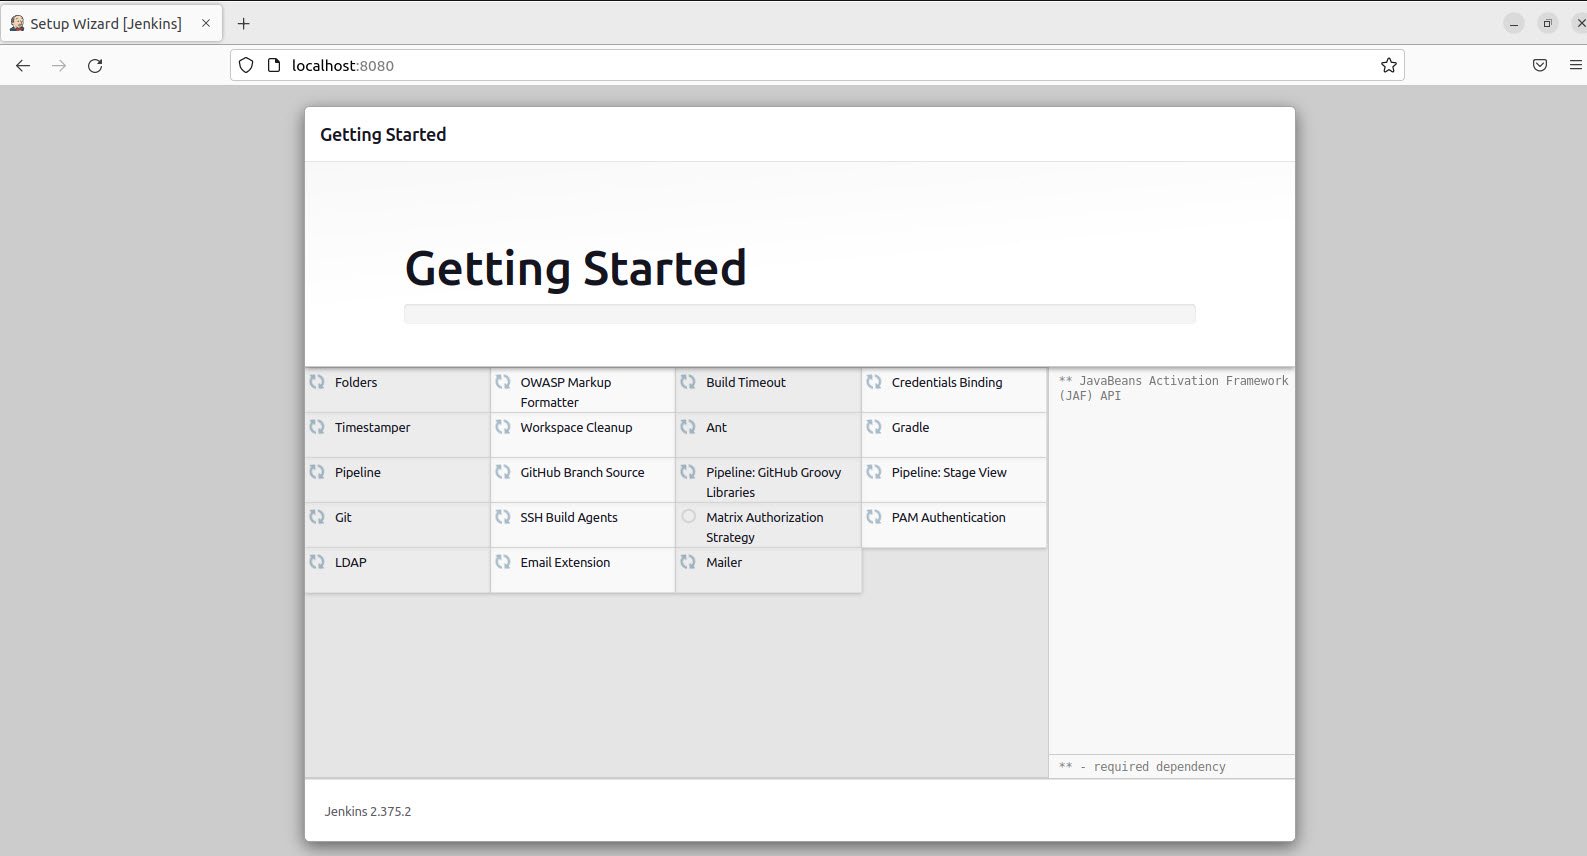
Task: Click the required dependency legend text
Action: click(1142, 767)
